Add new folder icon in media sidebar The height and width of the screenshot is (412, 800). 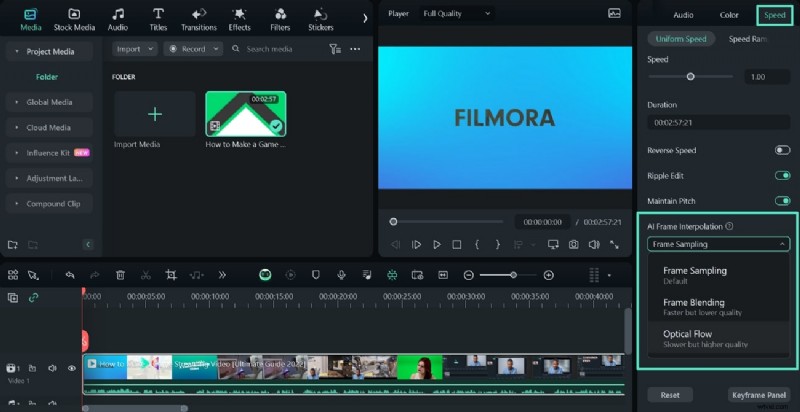point(13,245)
